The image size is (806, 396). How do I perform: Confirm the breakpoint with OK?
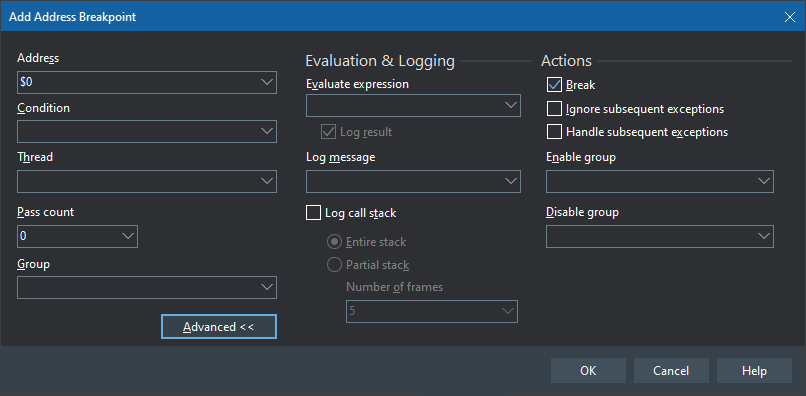588,371
